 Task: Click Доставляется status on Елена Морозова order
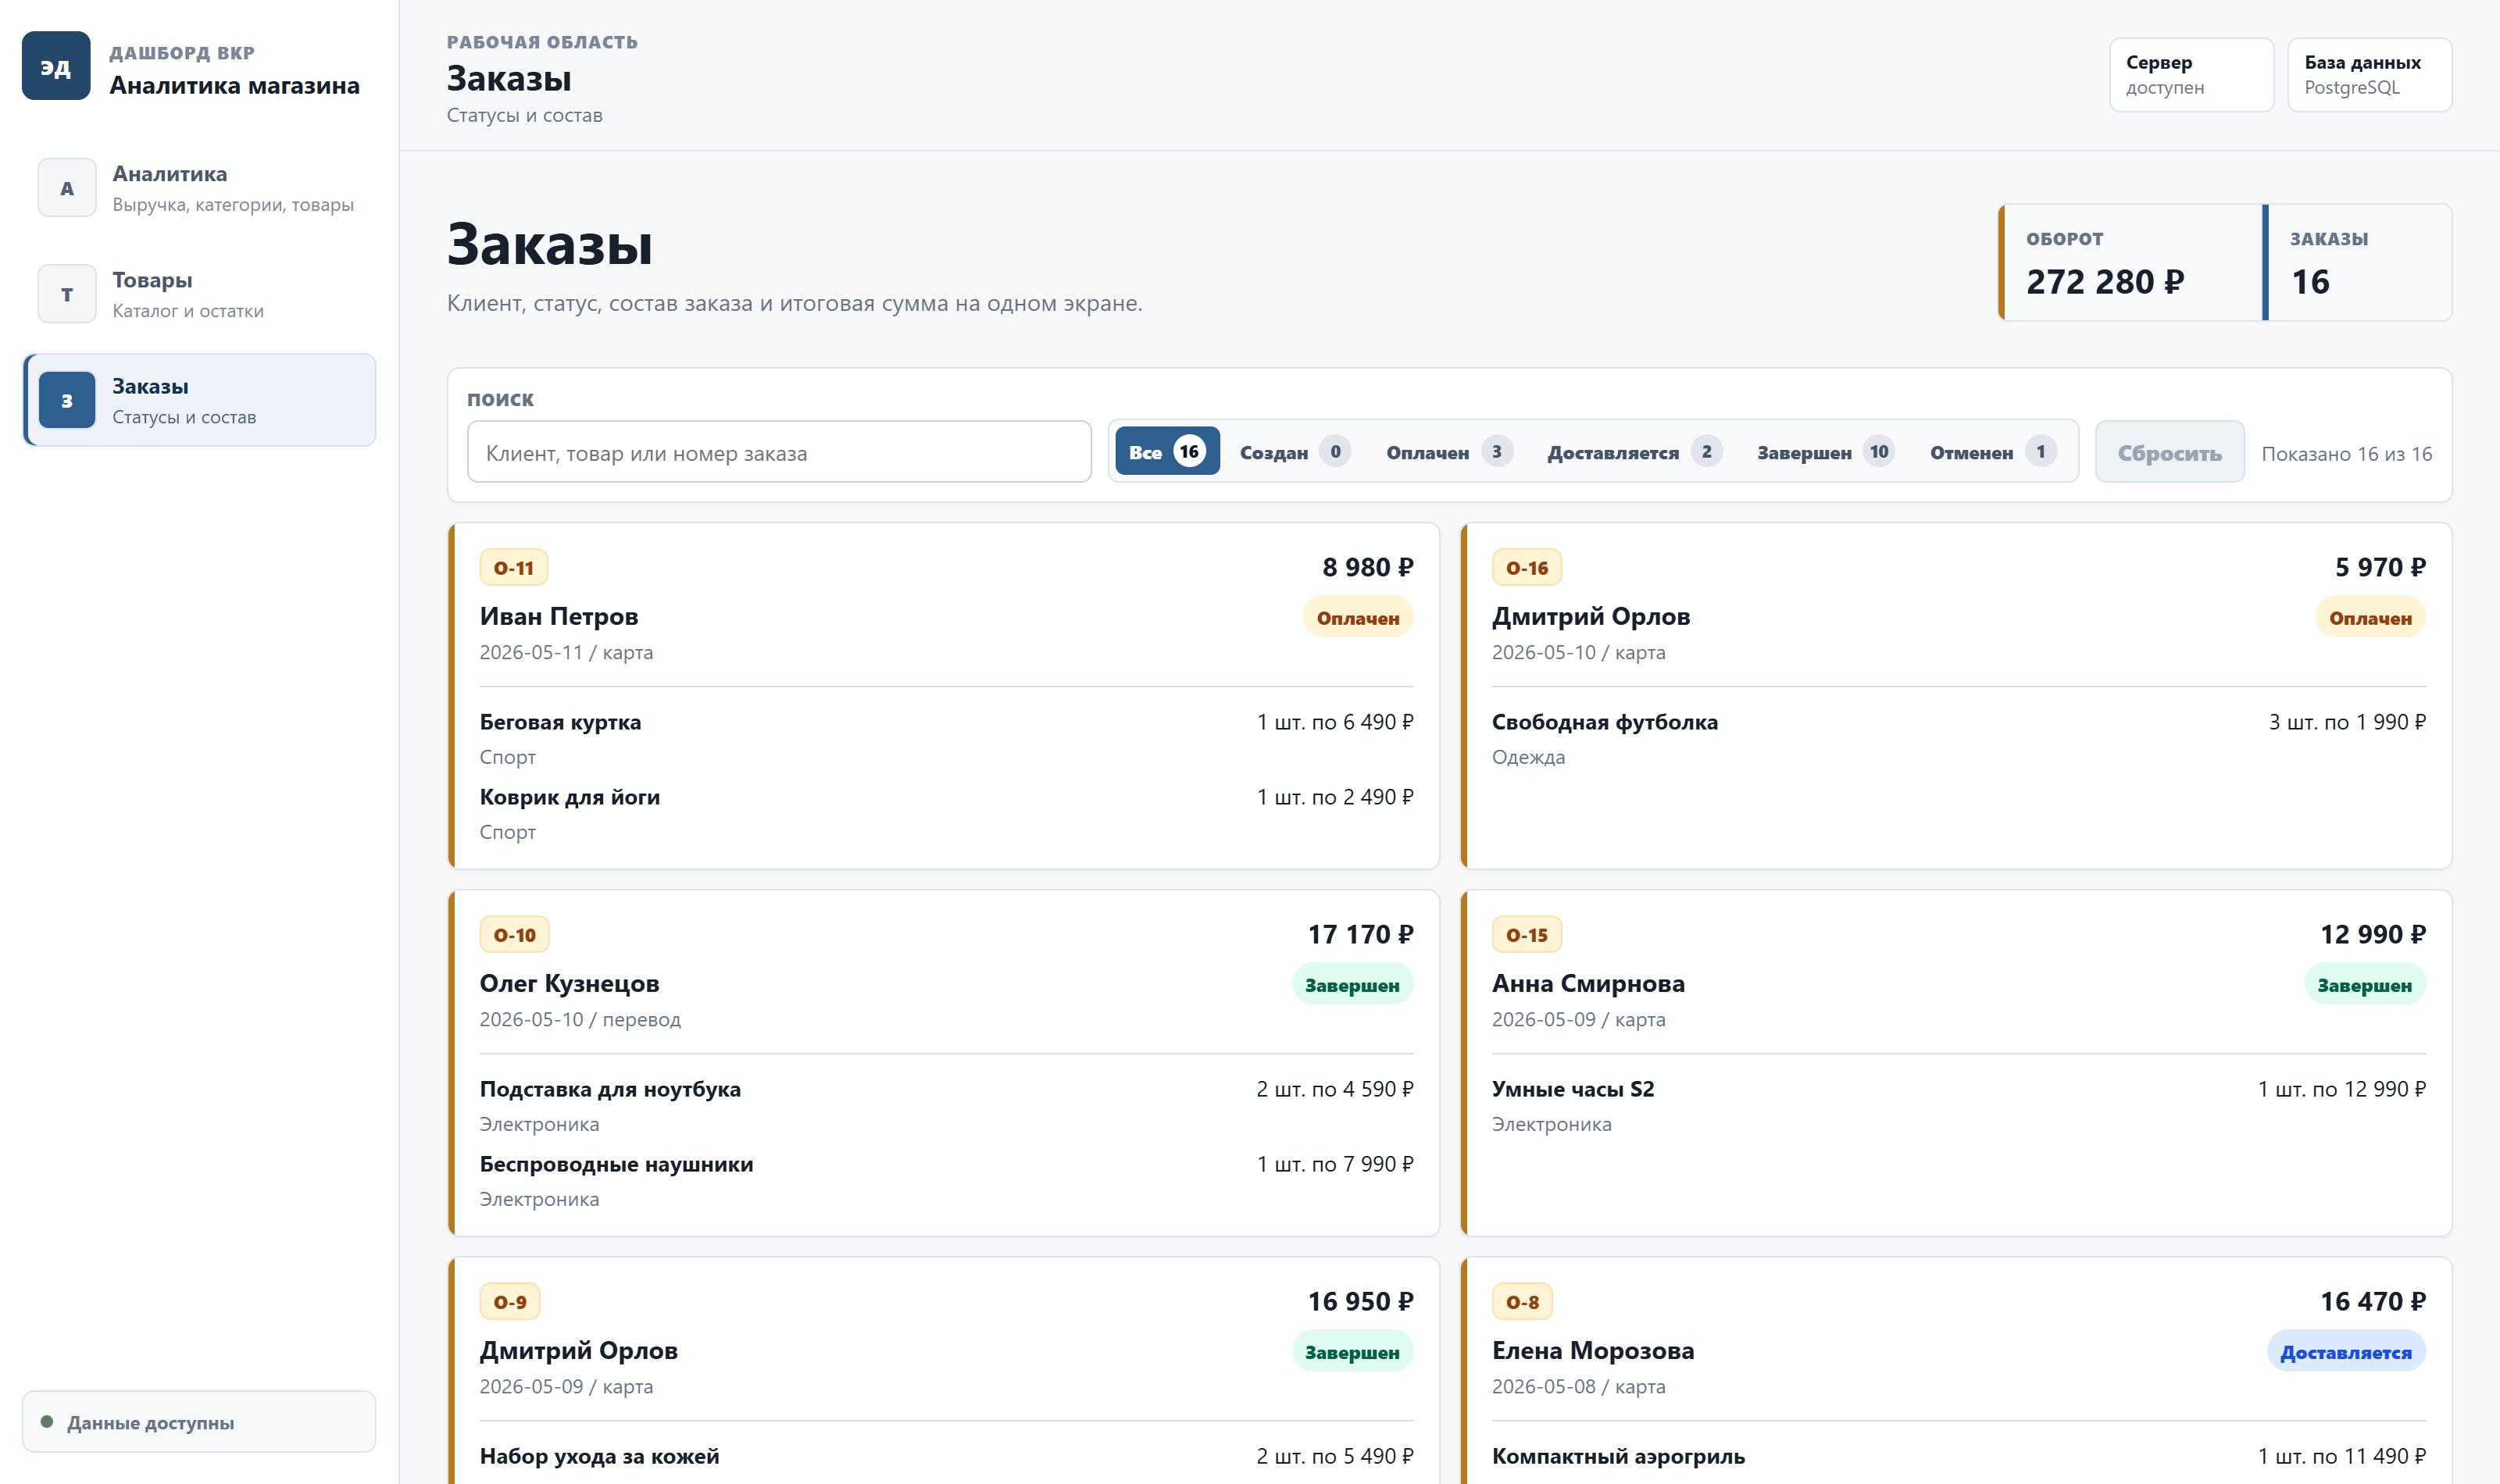pos(2346,1352)
